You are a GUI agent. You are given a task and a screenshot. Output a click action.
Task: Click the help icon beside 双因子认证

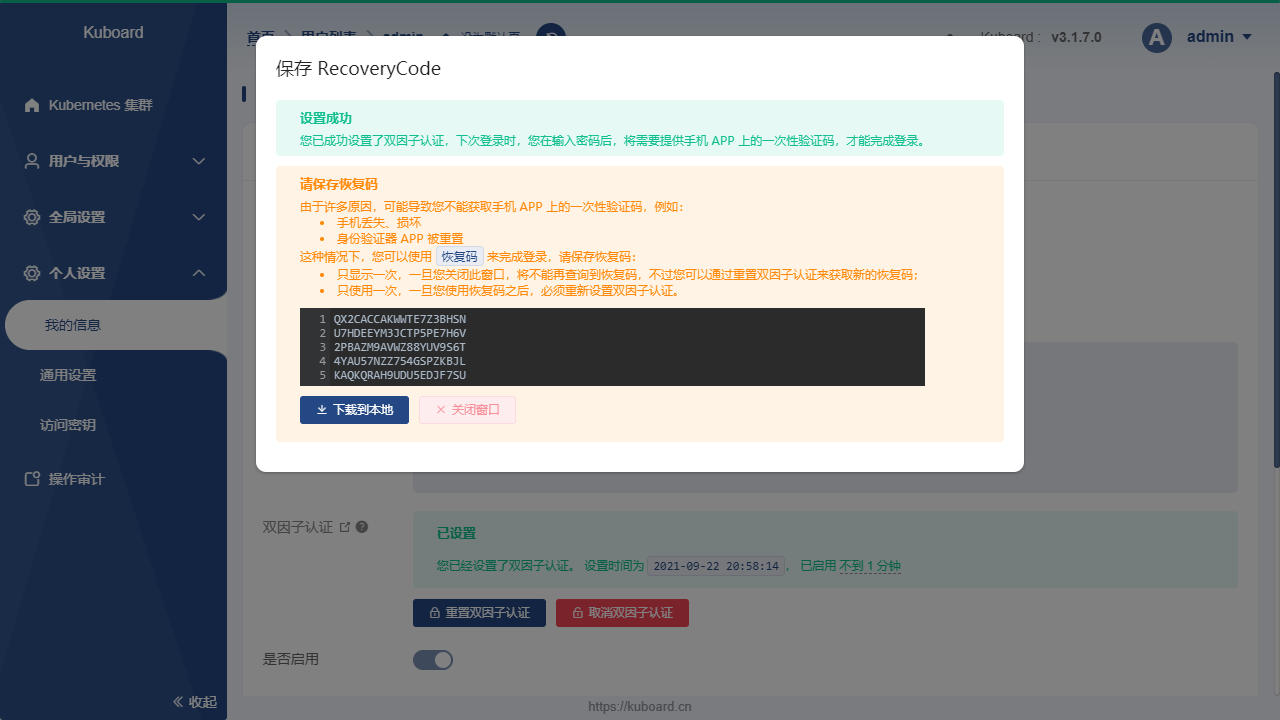click(362, 527)
